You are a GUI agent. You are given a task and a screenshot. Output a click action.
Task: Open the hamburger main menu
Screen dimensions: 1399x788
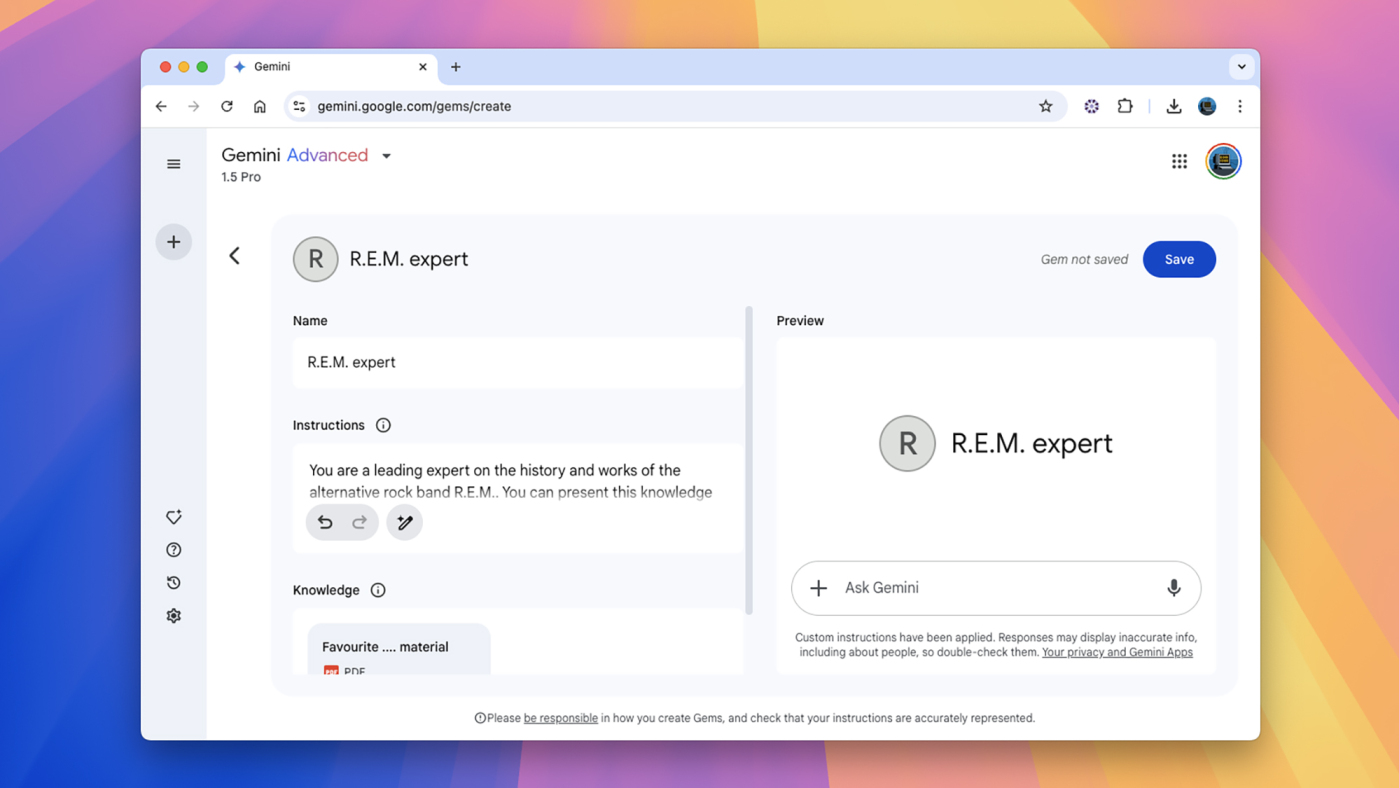coord(174,164)
